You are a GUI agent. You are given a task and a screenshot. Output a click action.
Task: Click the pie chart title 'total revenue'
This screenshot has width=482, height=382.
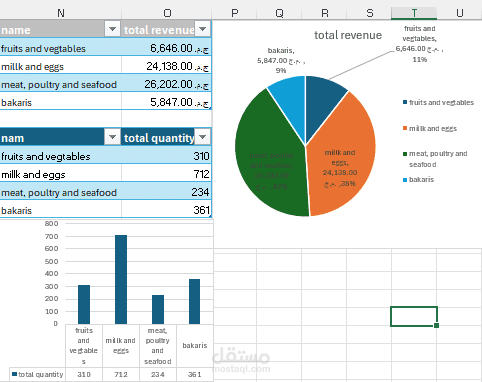click(x=348, y=35)
